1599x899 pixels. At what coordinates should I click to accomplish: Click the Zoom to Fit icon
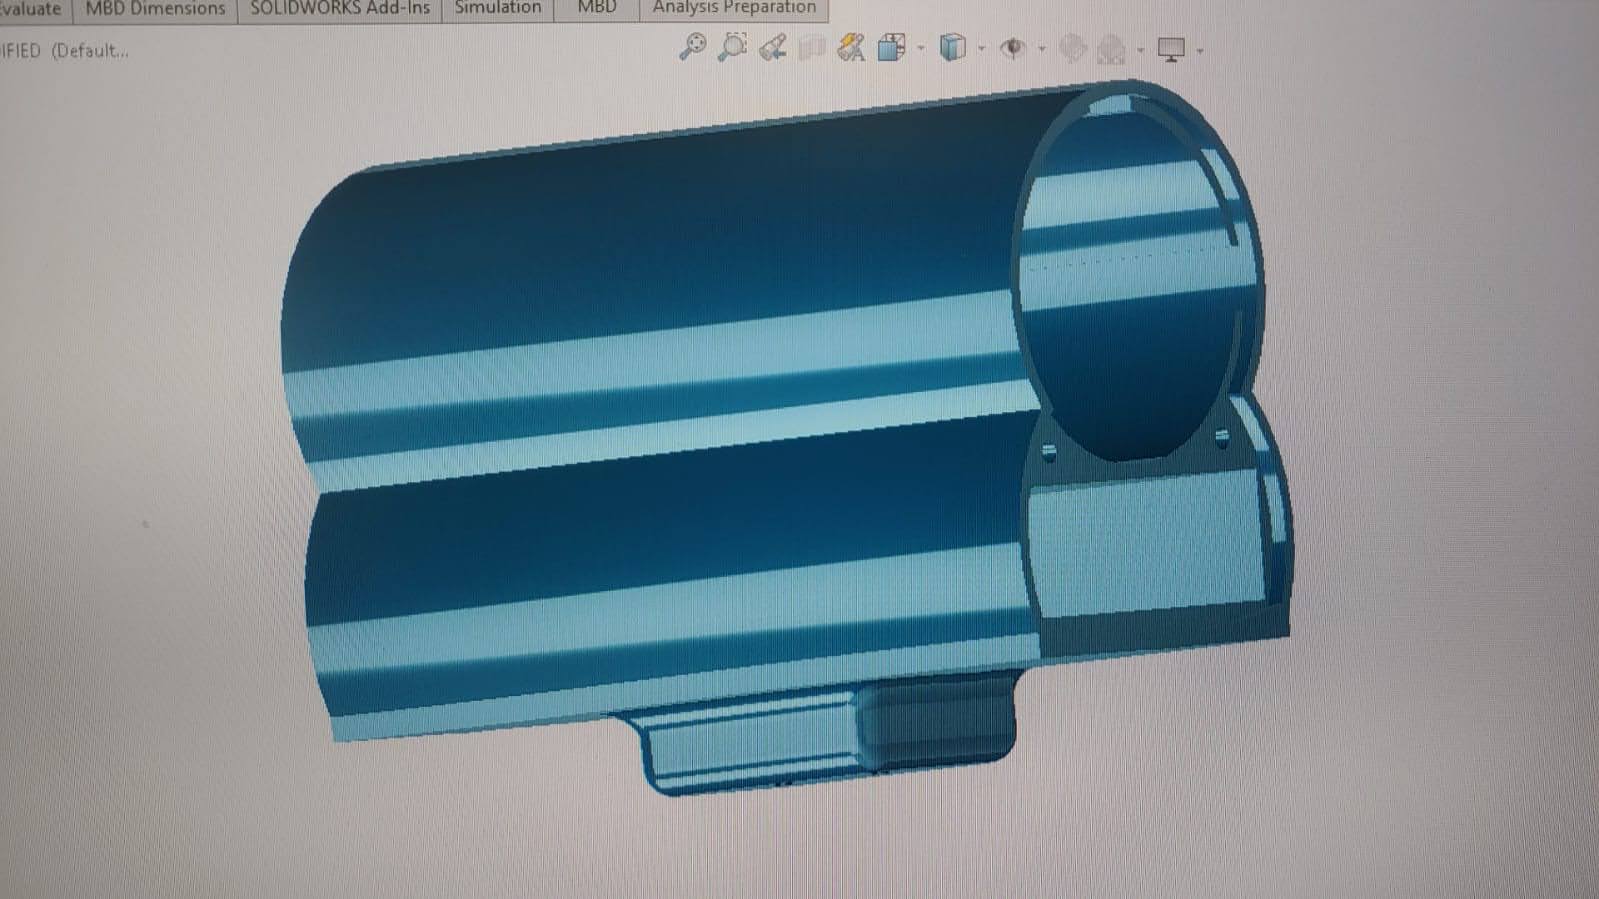[x=692, y=47]
